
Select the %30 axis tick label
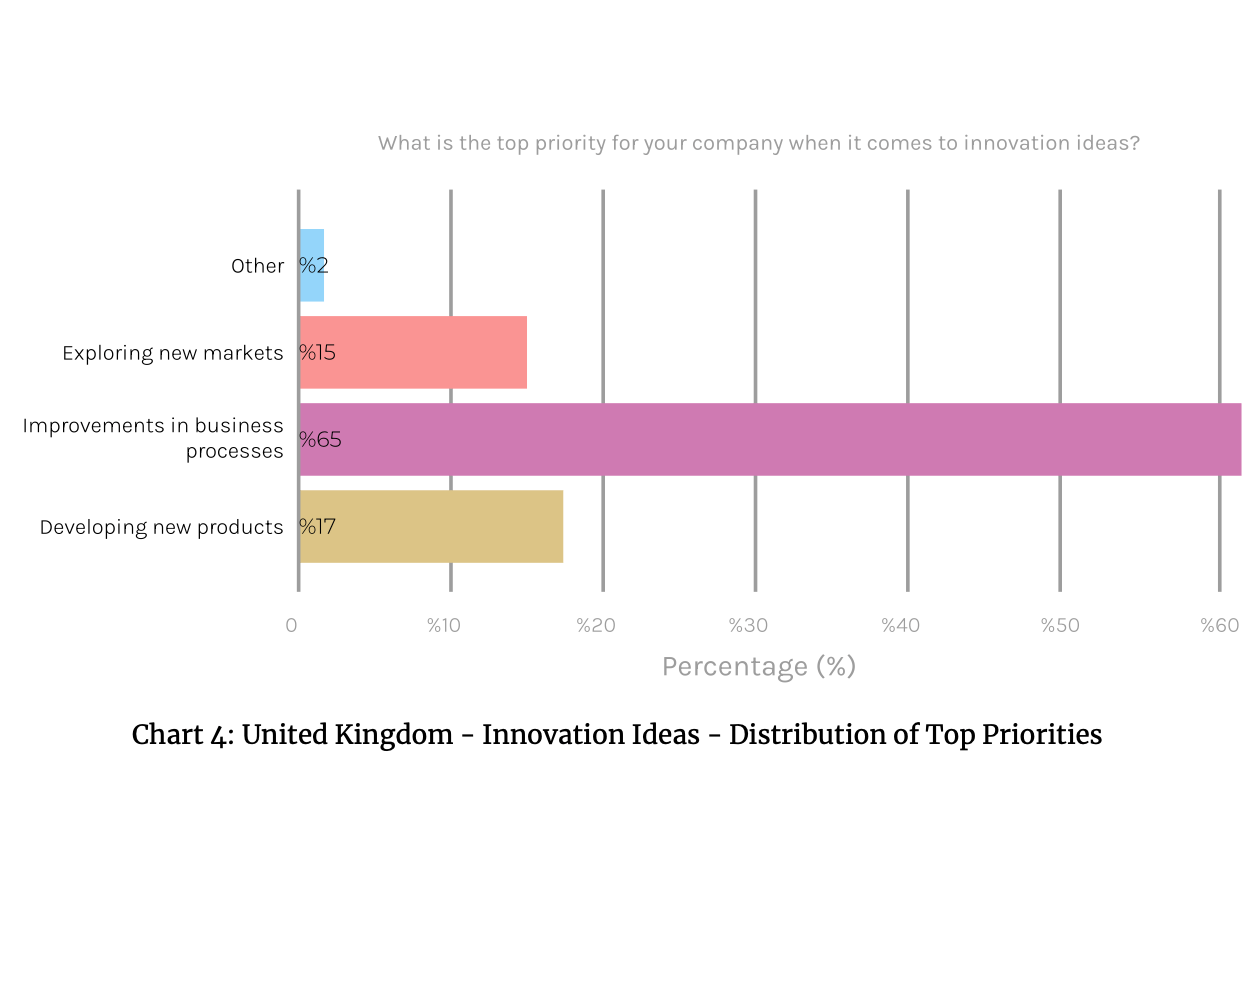748,626
